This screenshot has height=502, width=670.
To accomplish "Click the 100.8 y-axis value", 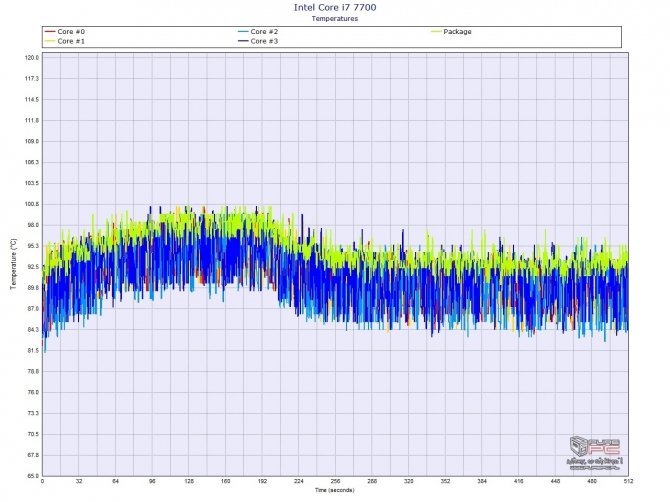I will tap(32, 204).
